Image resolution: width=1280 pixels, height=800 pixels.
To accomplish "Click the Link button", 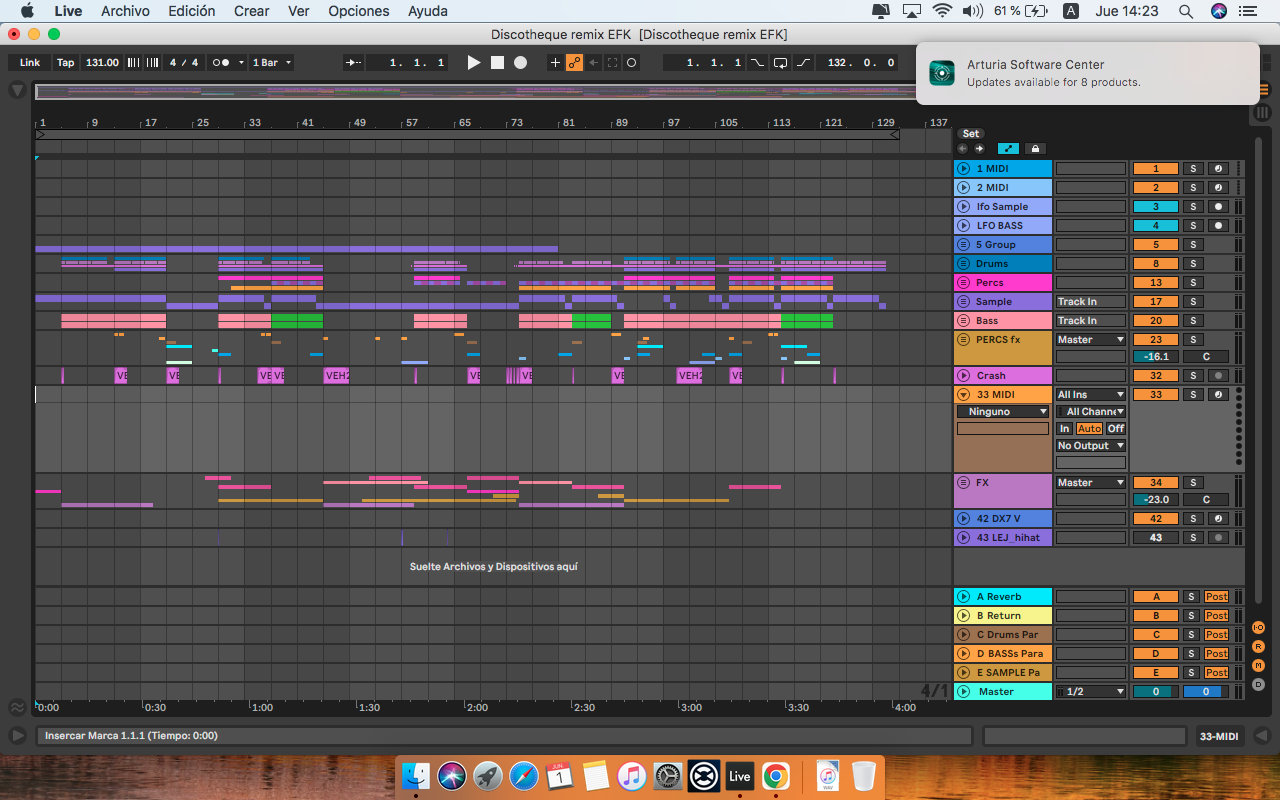I will (x=30, y=62).
